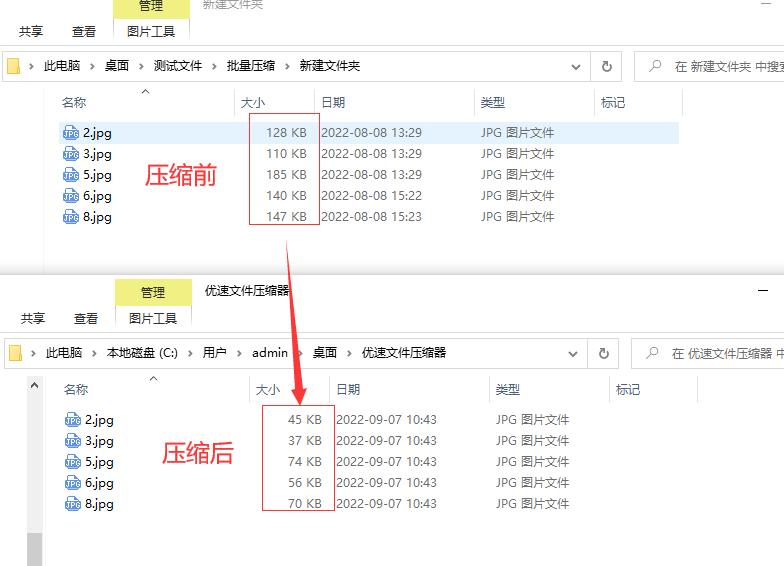
Task: Open 共享 tab in 新建文件夹 window
Action: click(31, 32)
